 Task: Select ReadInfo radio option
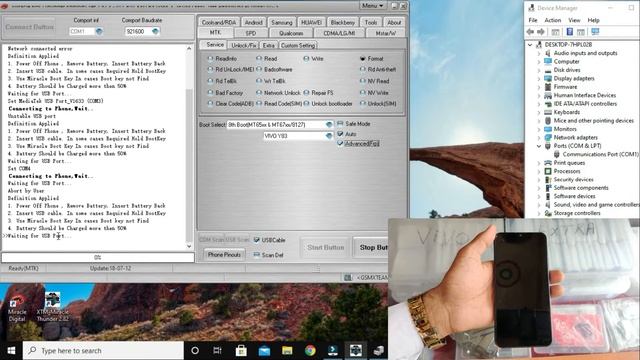[x=210, y=59]
